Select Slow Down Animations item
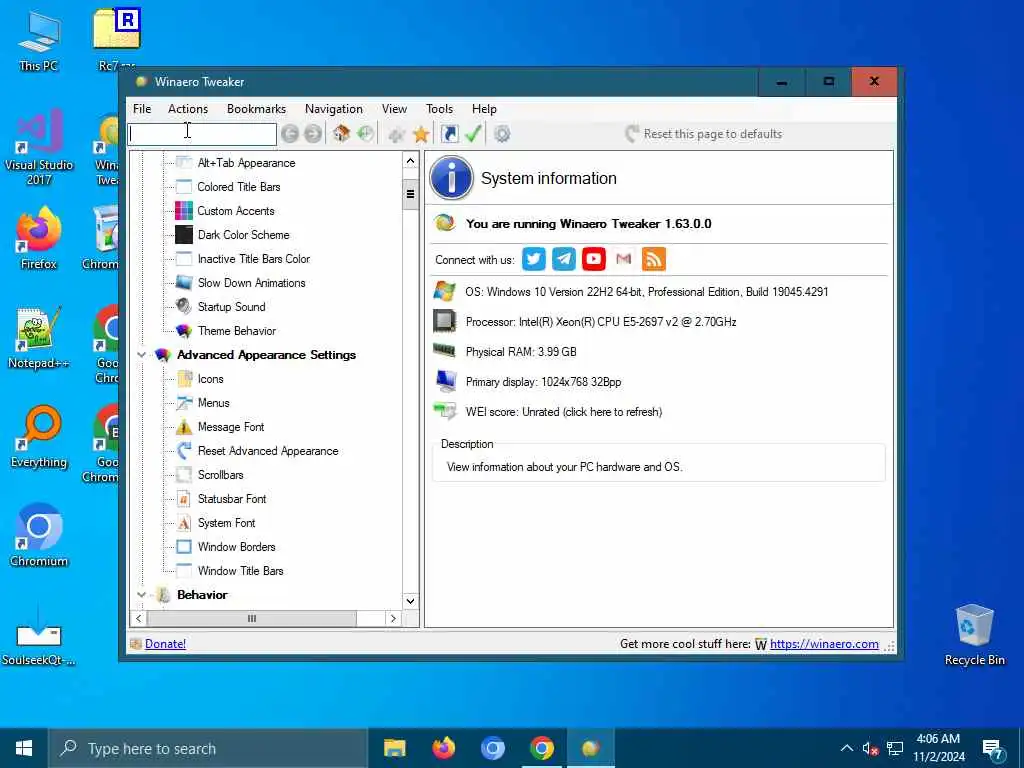1024x768 pixels. [x=251, y=283]
